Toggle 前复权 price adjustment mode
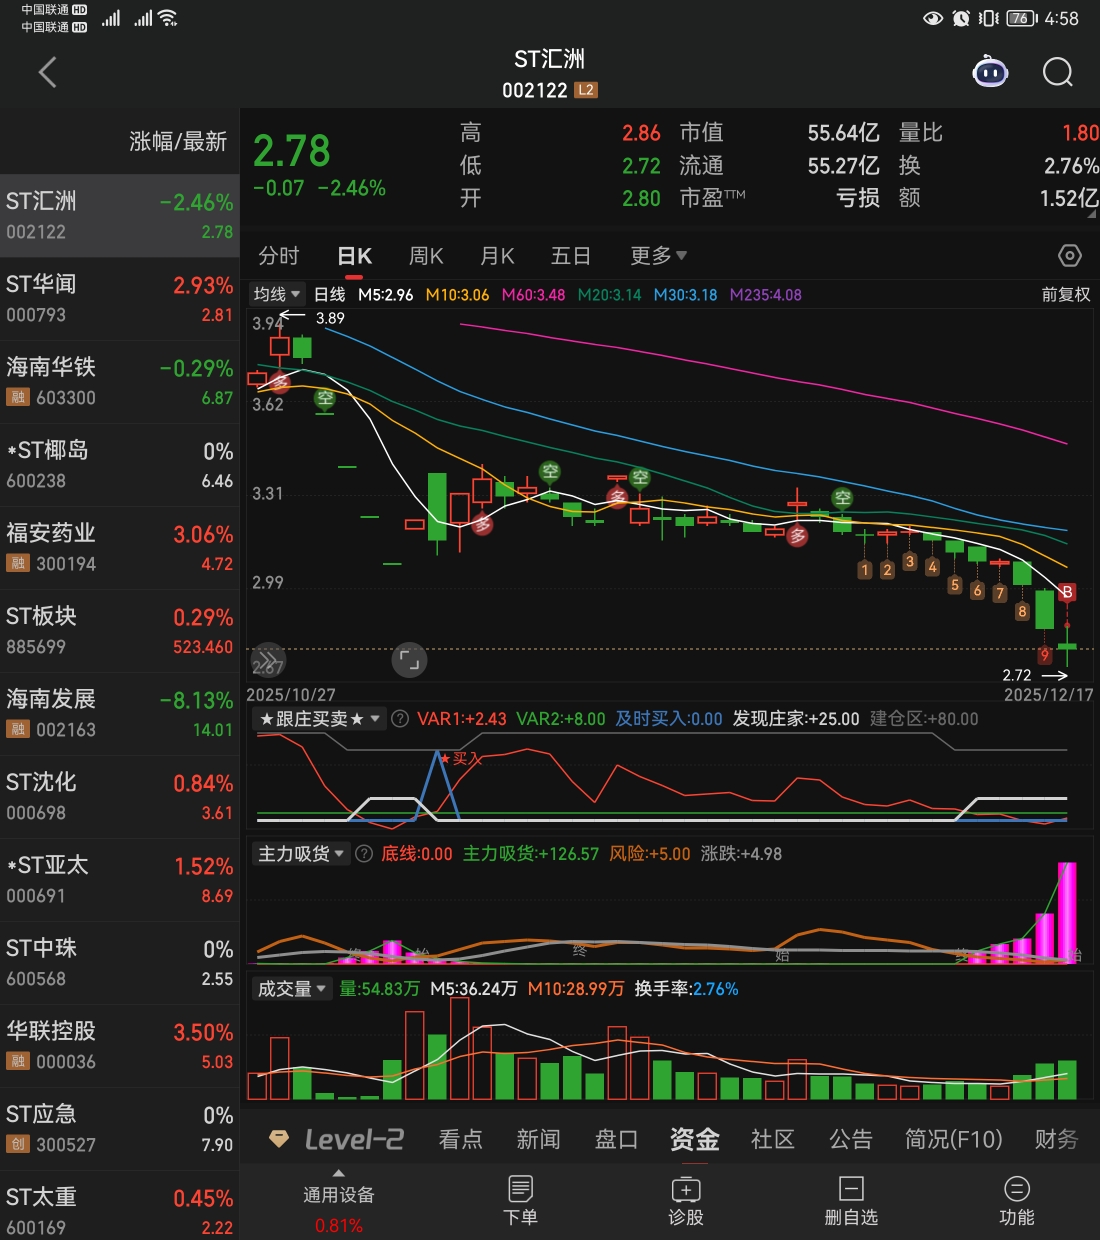1100x1240 pixels. [x=1066, y=294]
